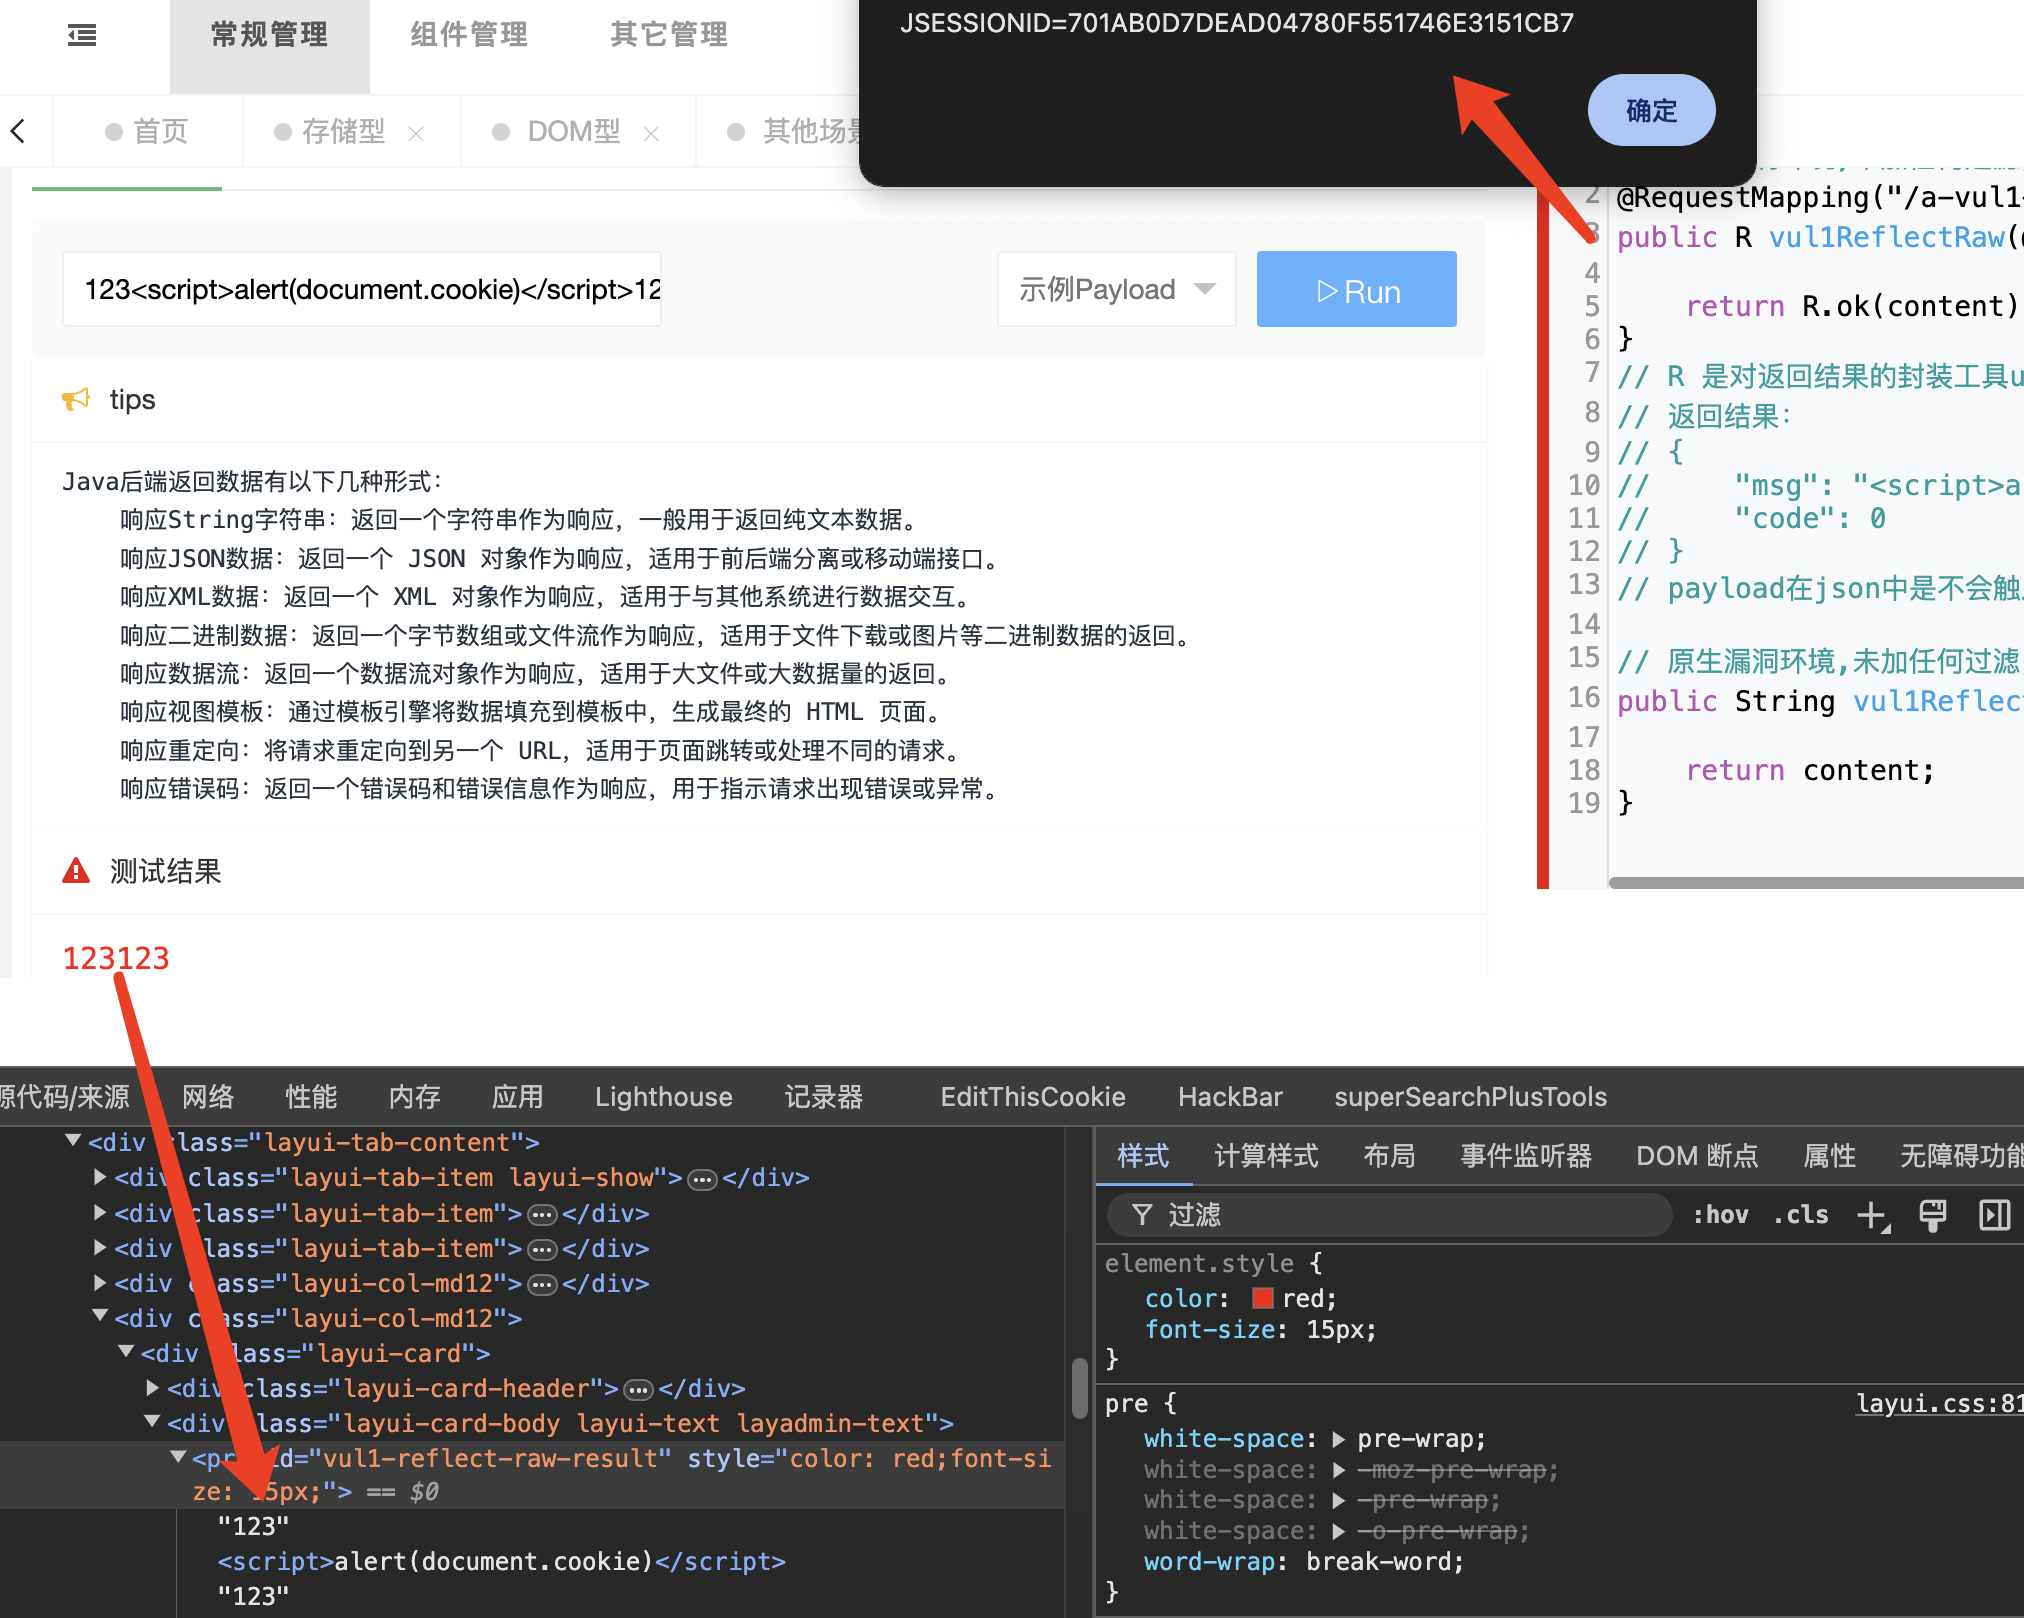Image resolution: width=2024 pixels, height=1618 pixels.
Task: Switch to the DOM 断点 tab
Action: click(1697, 1157)
